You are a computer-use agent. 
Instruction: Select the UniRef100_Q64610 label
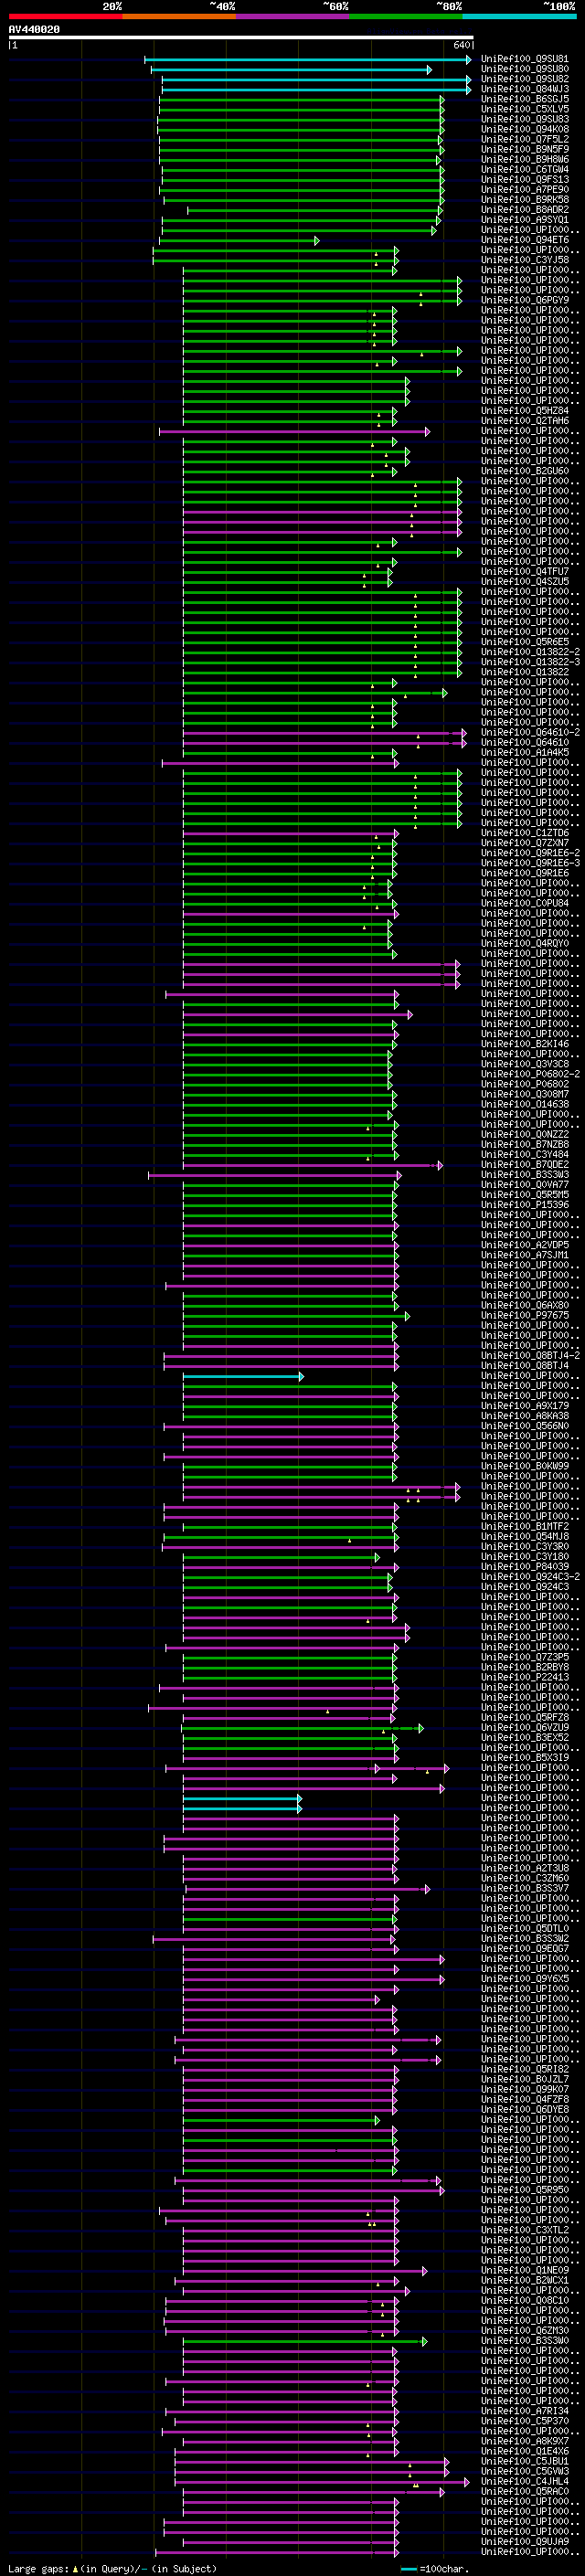[525, 742]
